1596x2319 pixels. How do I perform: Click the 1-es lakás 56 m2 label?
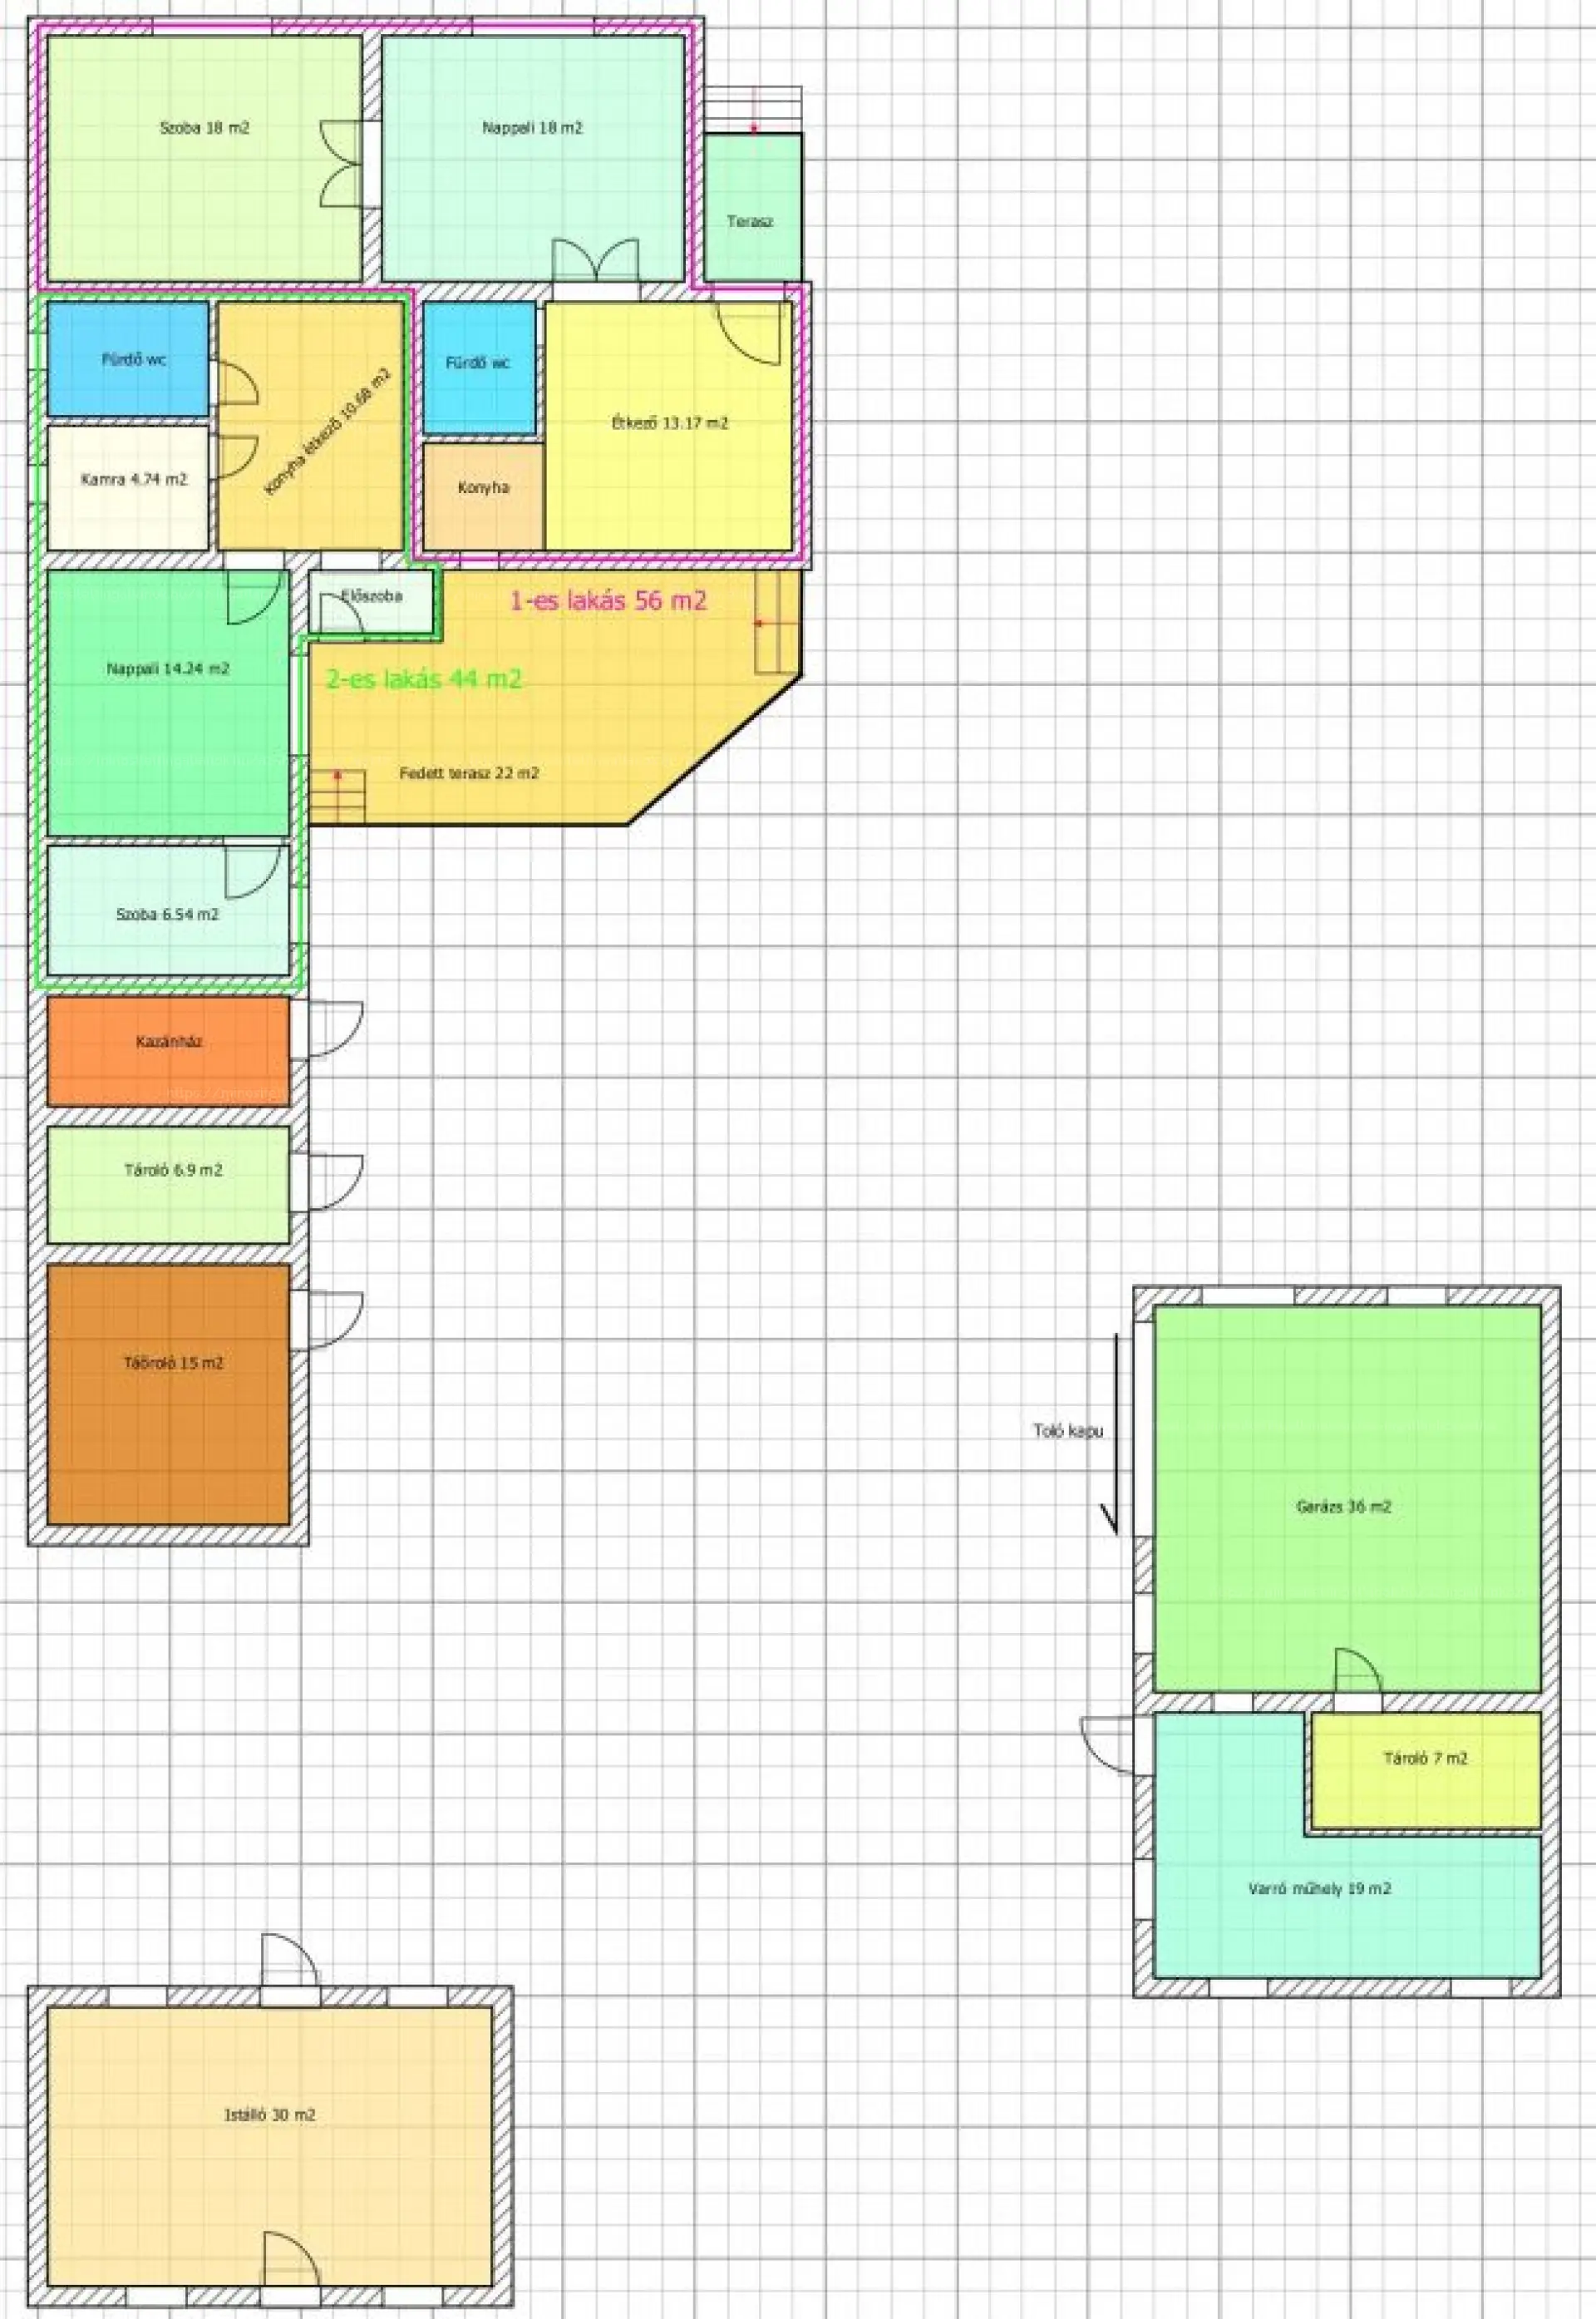[608, 601]
